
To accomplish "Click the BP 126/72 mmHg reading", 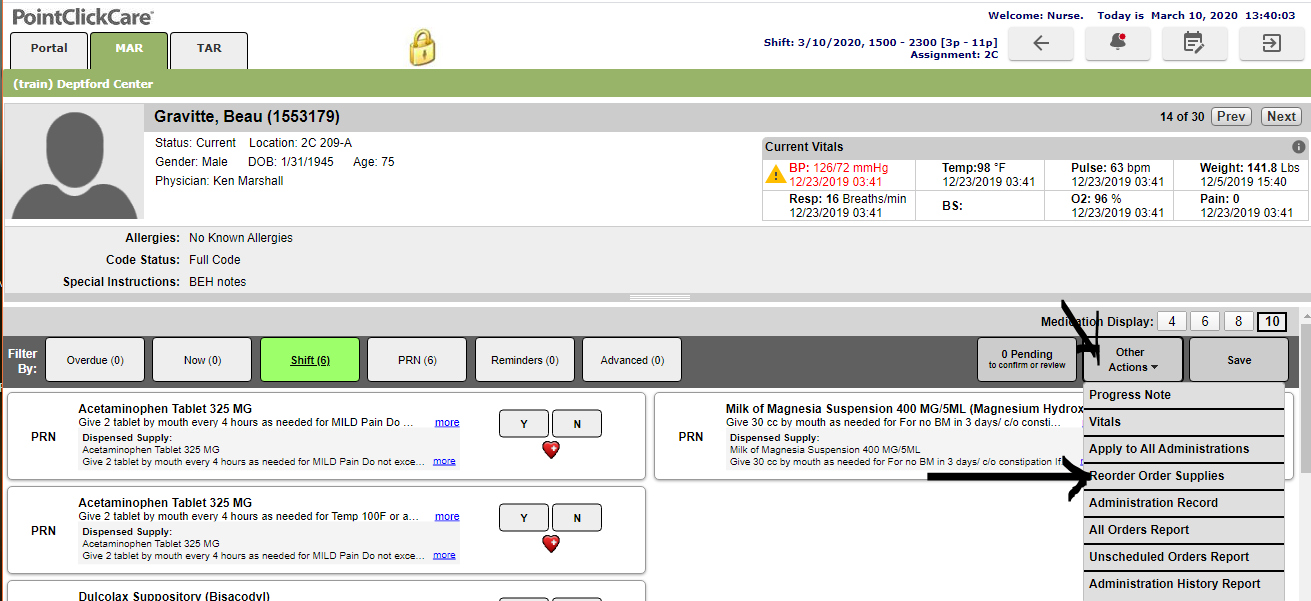I will click(838, 168).
